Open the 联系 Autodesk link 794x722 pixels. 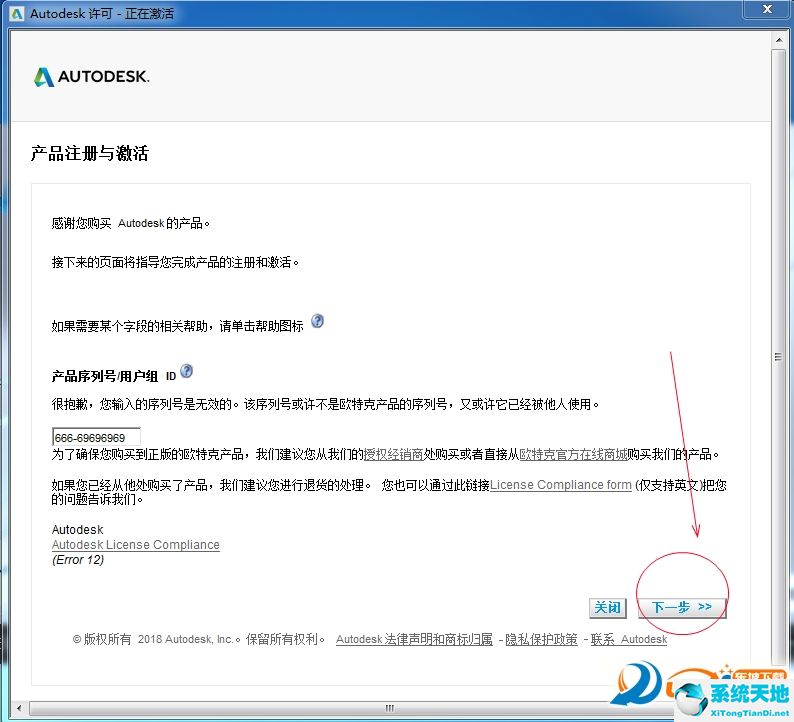(629, 639)
